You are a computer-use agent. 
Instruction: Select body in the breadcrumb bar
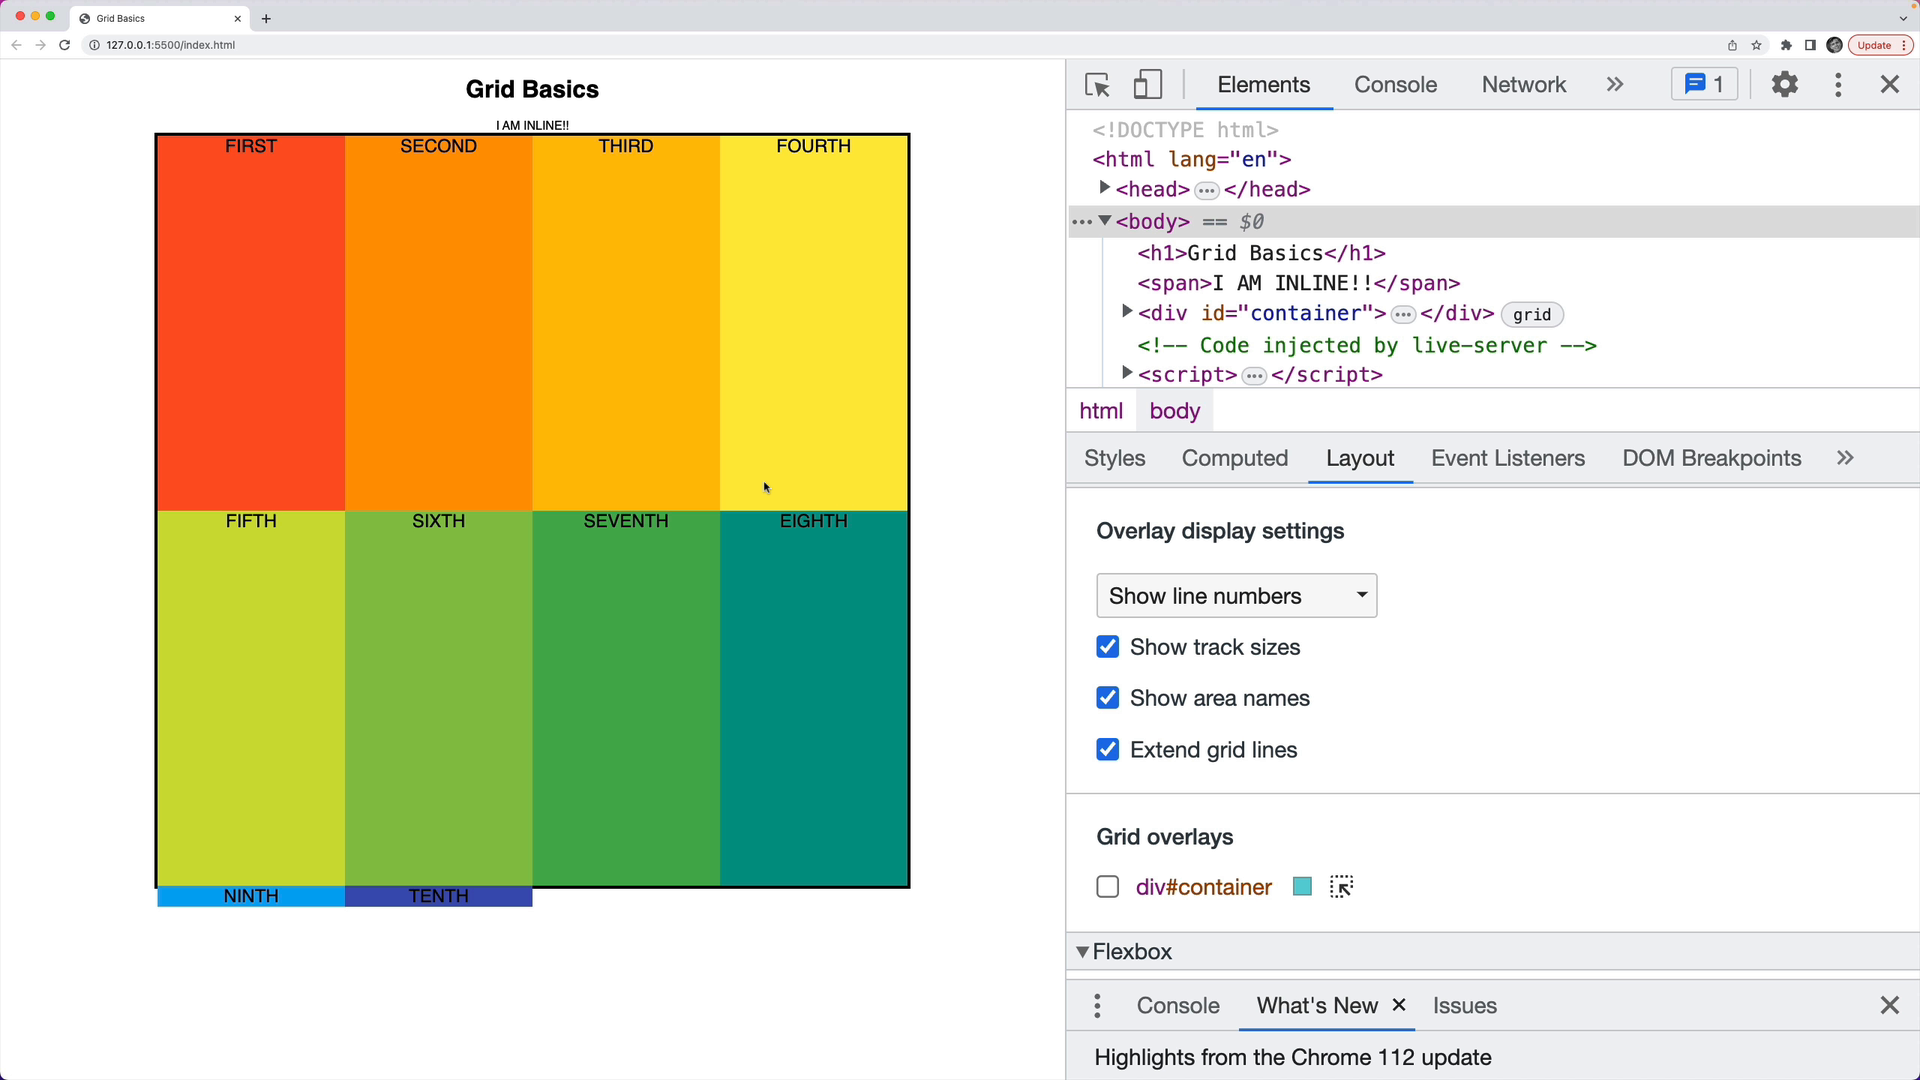[x=1174, y=410]
